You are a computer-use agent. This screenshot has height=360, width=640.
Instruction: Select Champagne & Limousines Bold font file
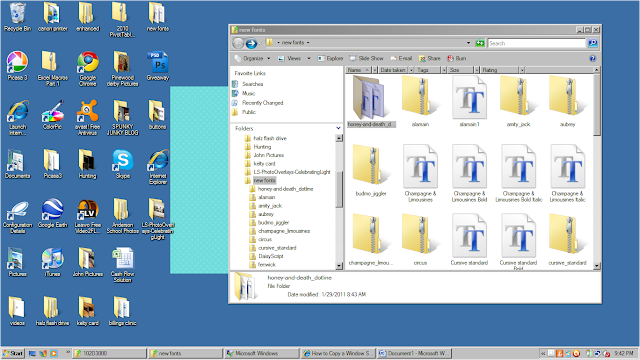(x=469, y=173)
